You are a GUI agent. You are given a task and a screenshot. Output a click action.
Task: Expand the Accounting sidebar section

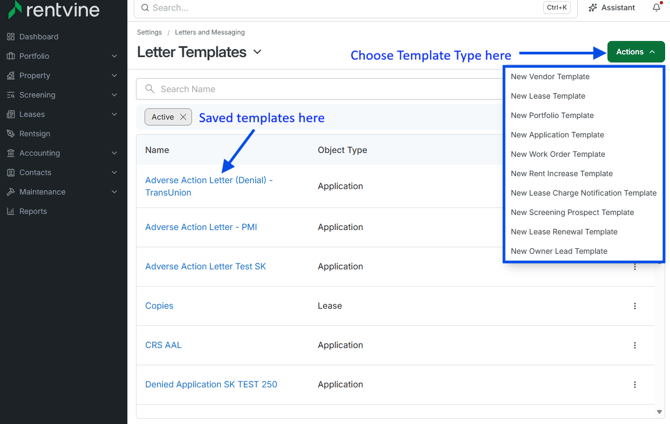114,153
